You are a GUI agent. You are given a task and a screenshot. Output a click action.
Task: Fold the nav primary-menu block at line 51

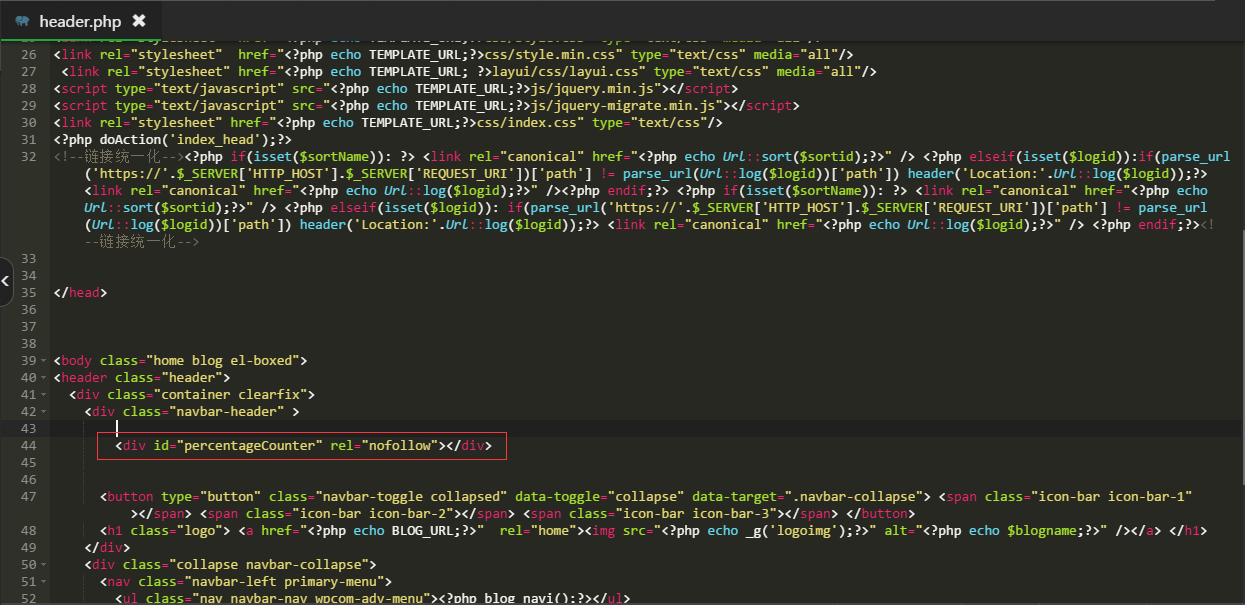[42, 581]
